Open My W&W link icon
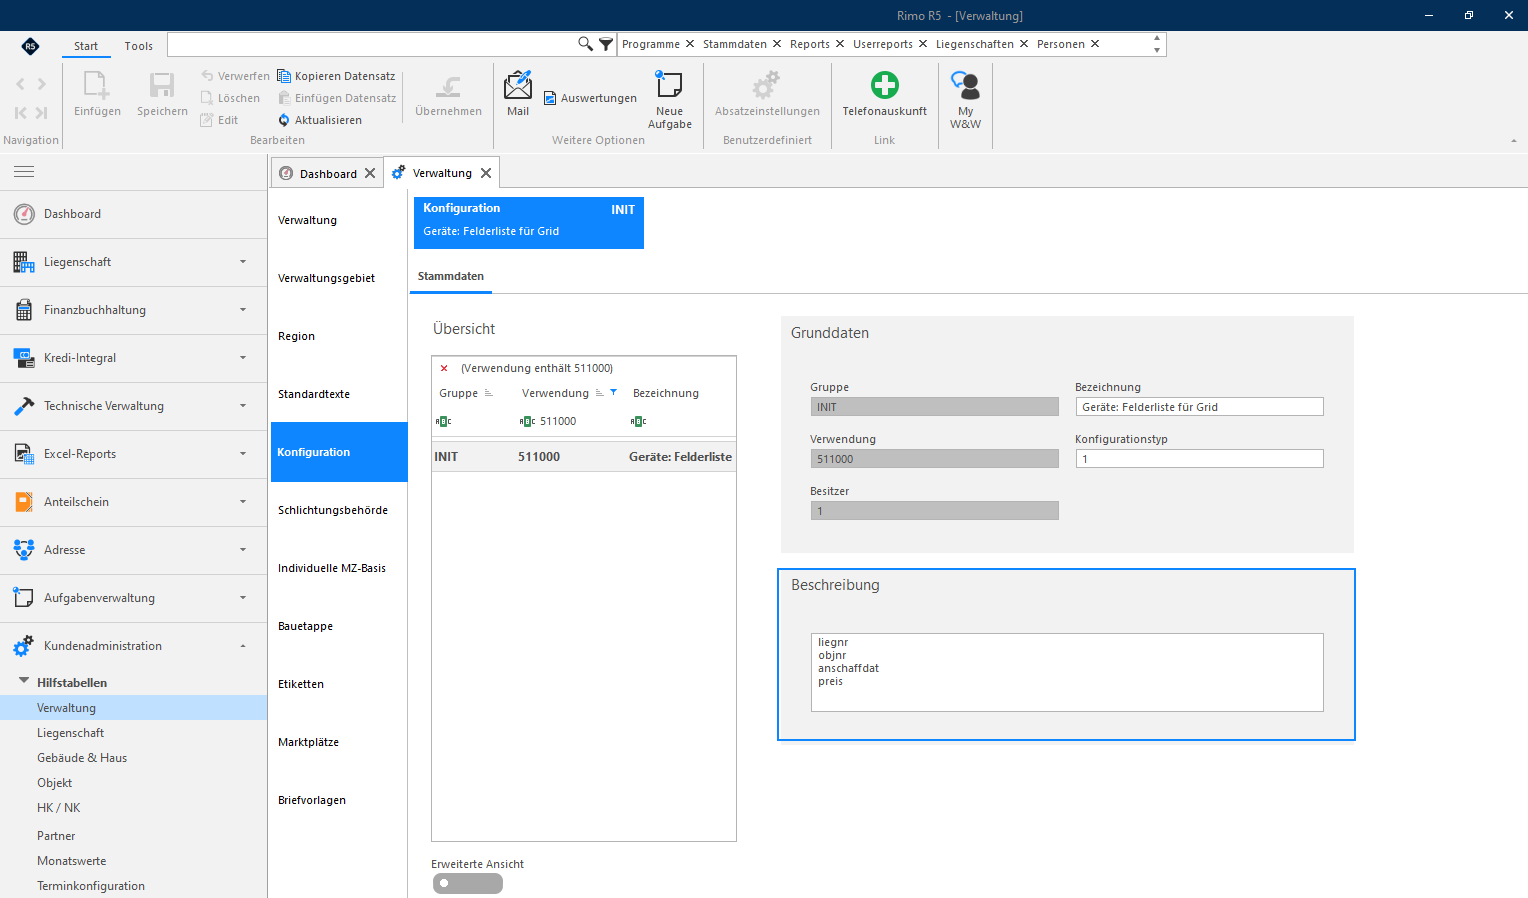This screenshot has width=1528, height=898. [x=965, y=85]
